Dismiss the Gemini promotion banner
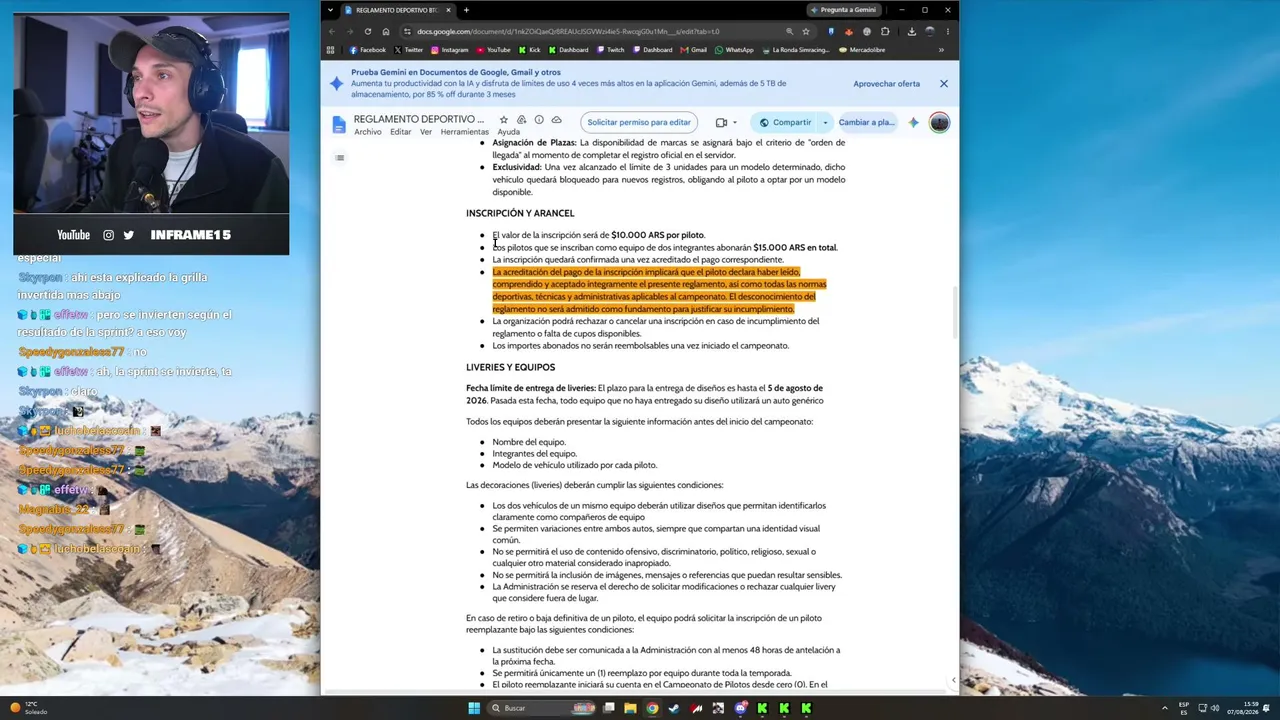The height and width of the screenshot is (720, 1280). click(x=943, y=84)
